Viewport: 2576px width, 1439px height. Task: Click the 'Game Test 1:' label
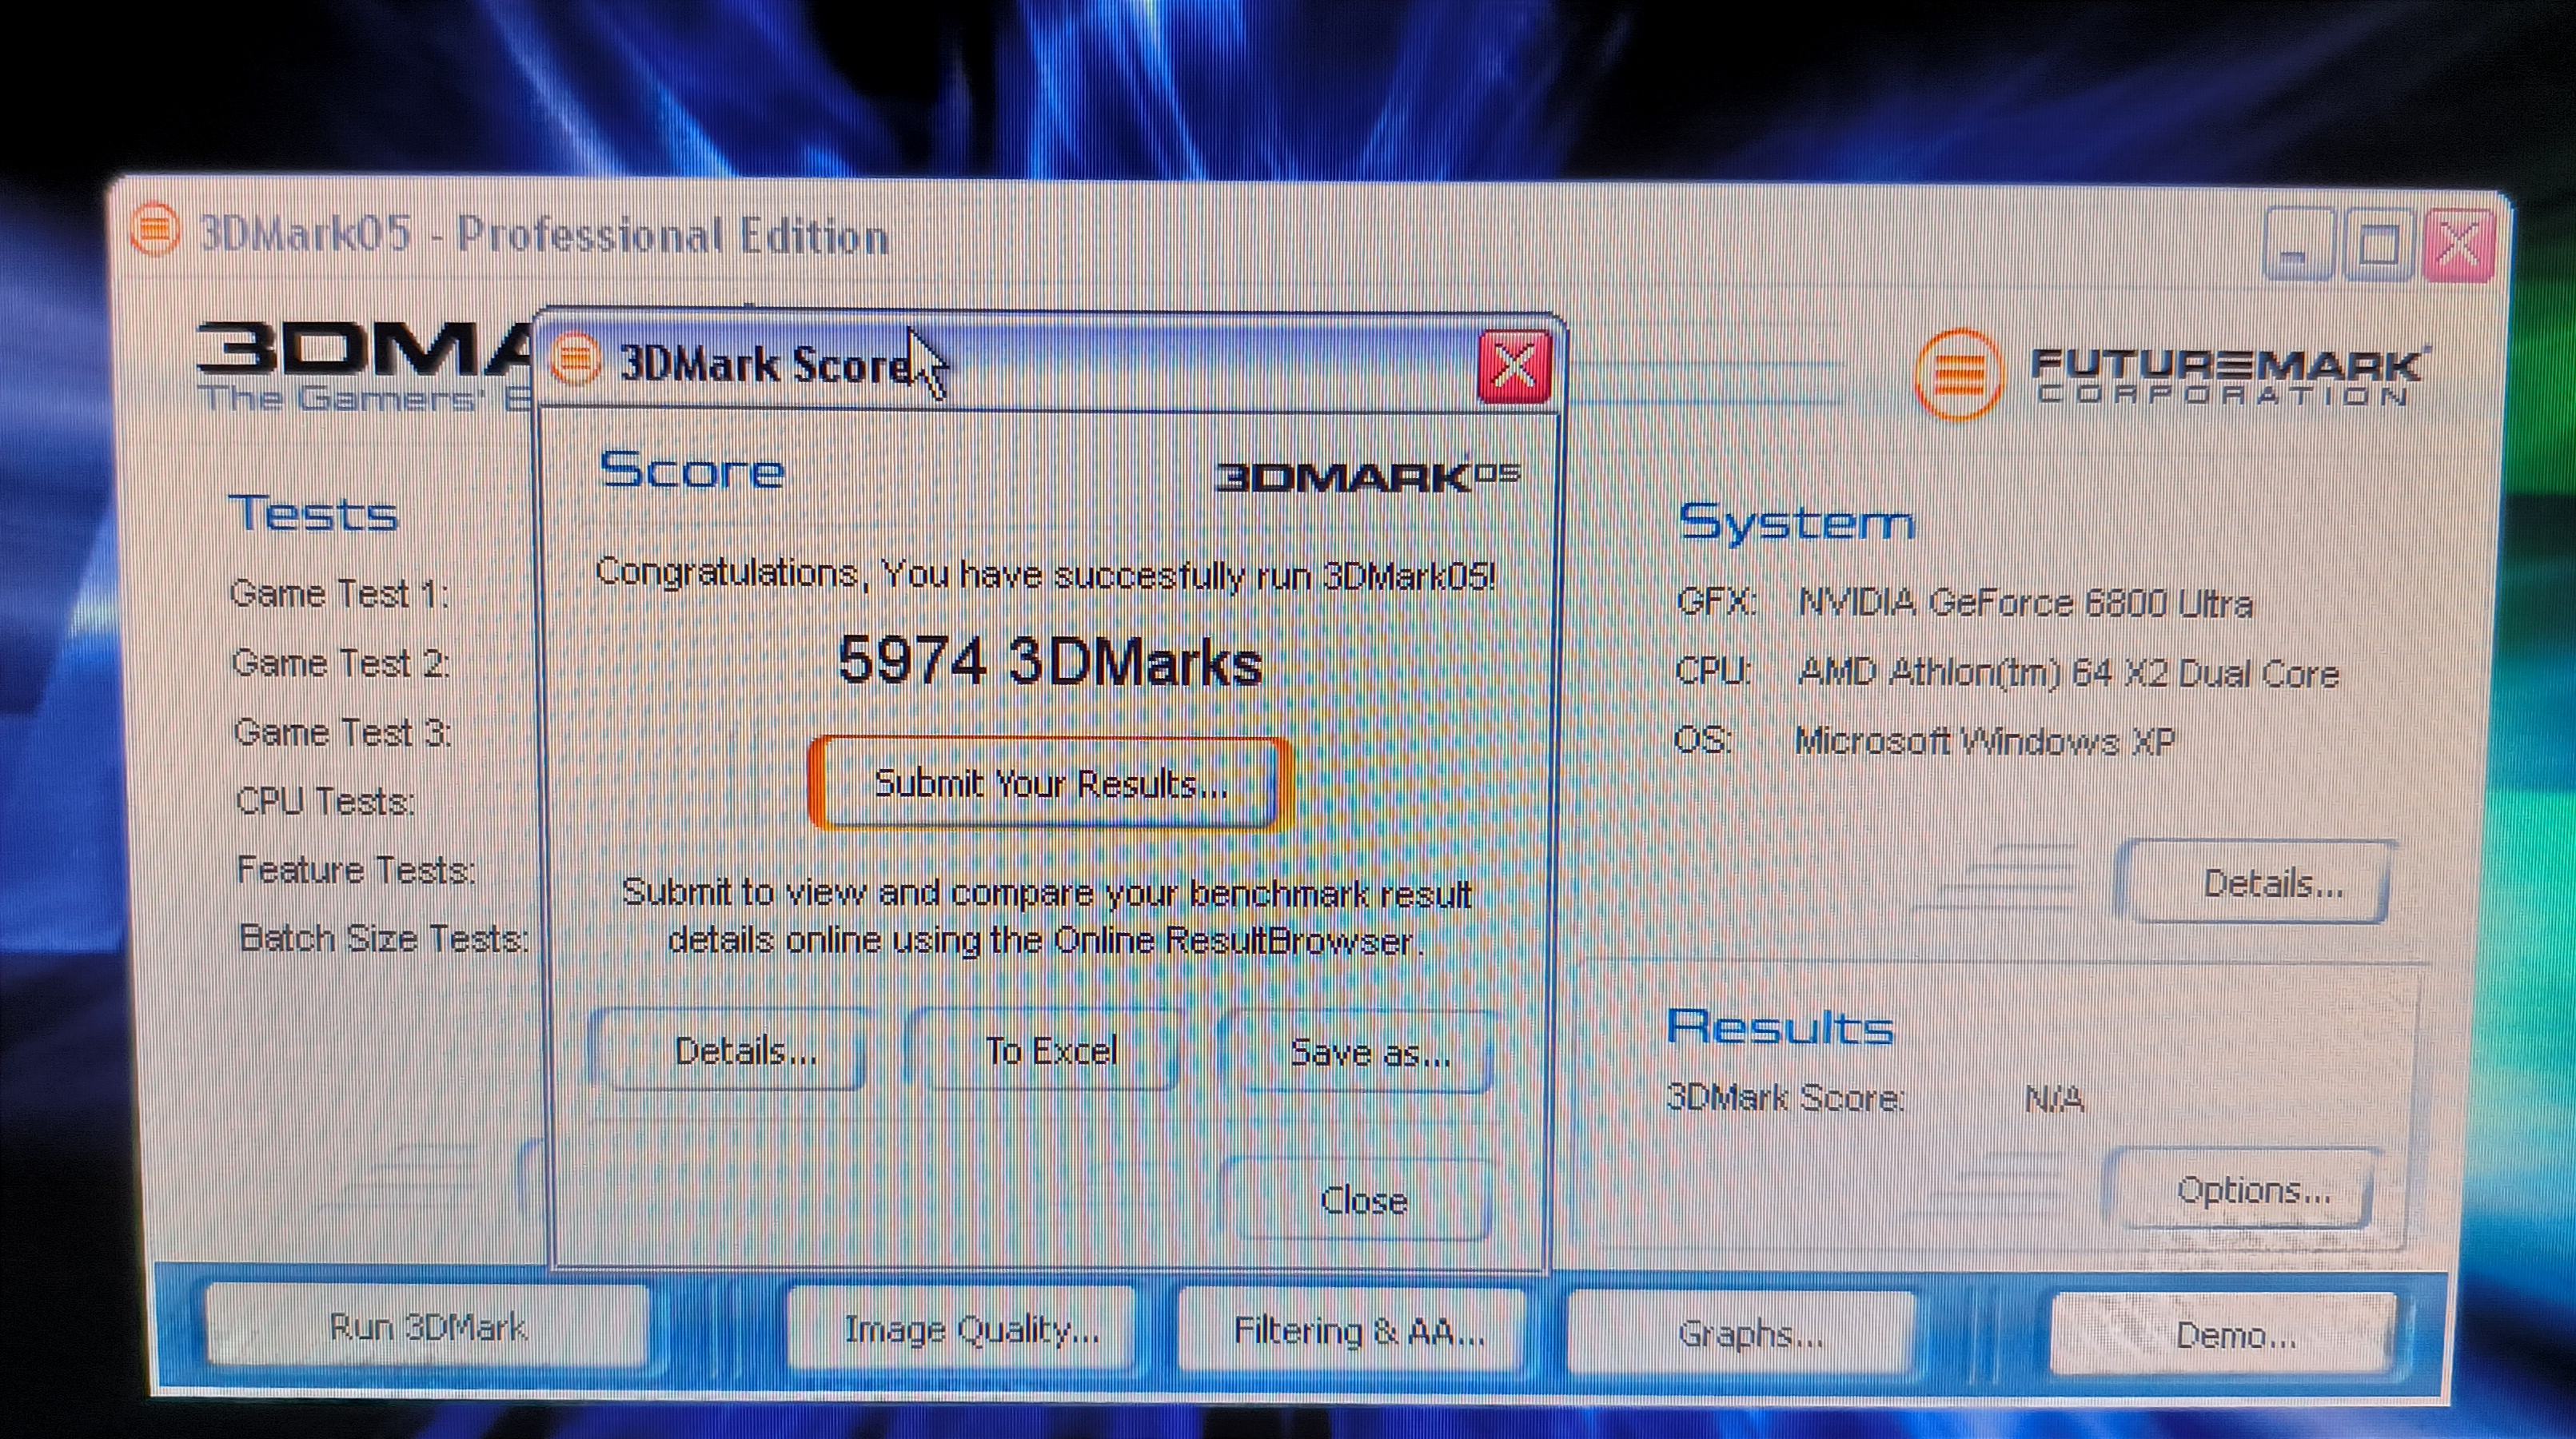click(339, 594)
